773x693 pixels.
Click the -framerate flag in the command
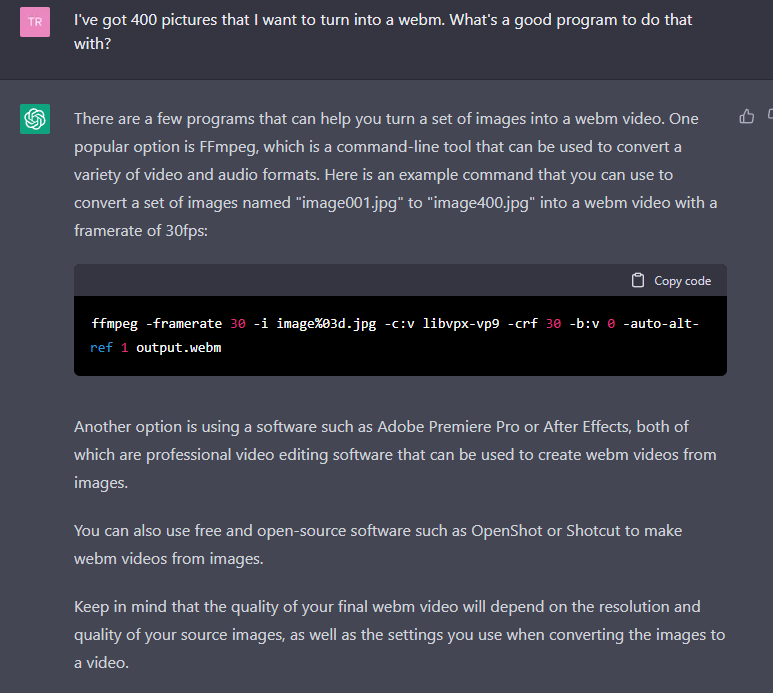184,323
